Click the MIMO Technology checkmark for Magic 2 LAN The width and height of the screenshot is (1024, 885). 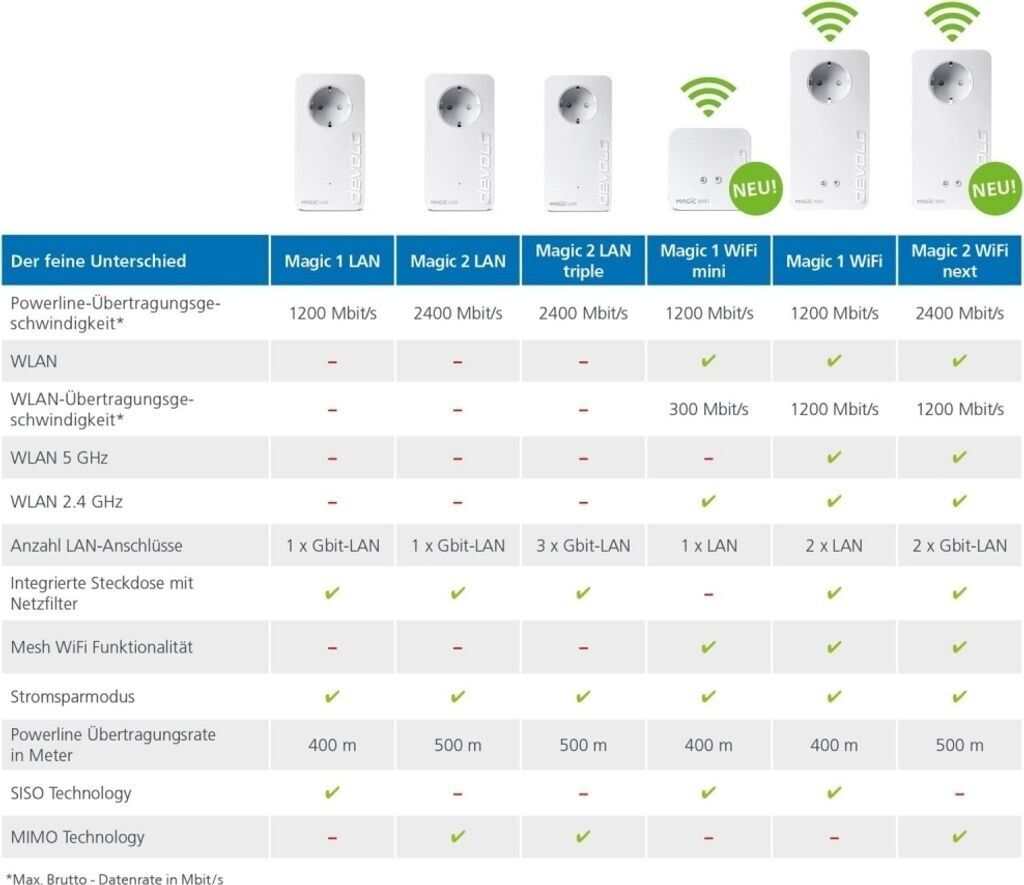coord(458,837)
